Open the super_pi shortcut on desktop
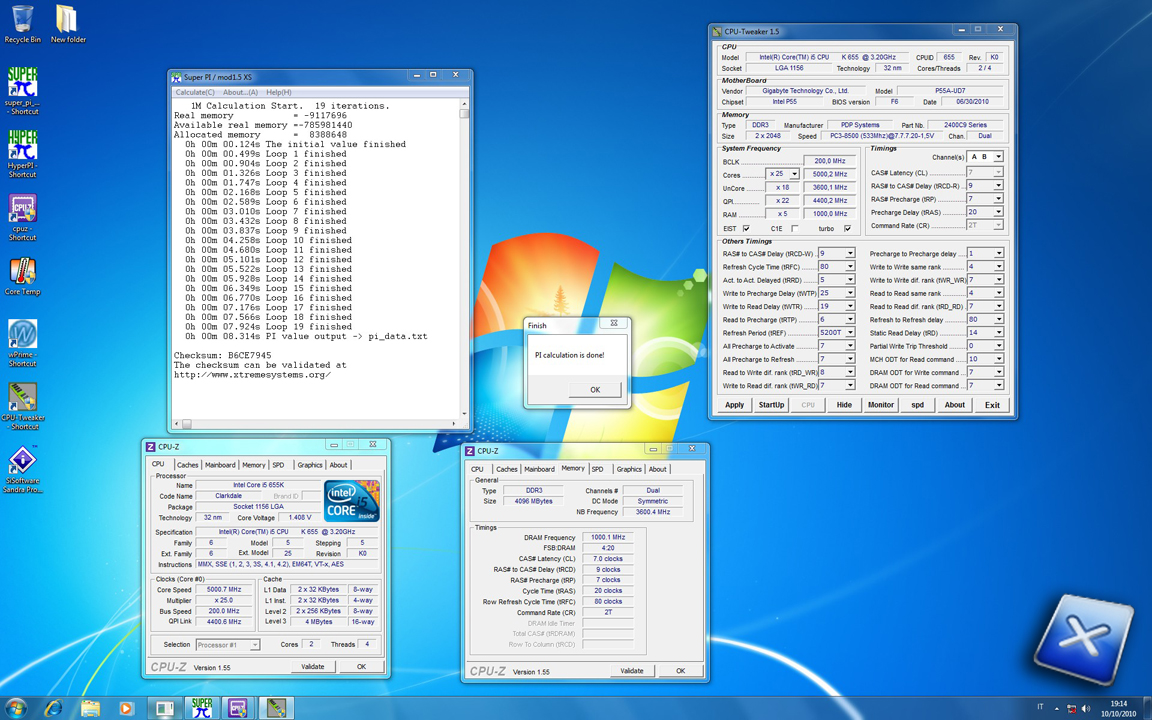The width and height of the screenshot is (1152, 720). (22, 84)
